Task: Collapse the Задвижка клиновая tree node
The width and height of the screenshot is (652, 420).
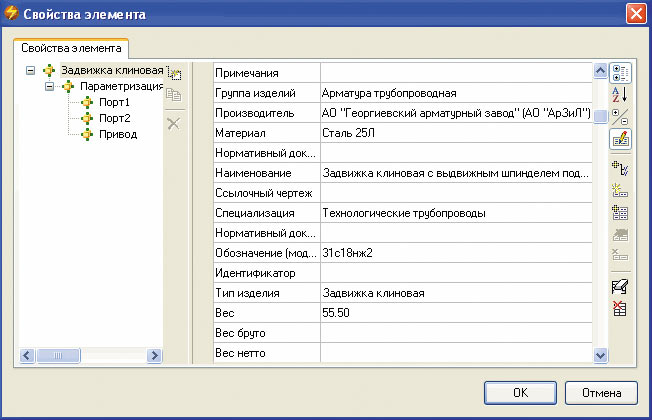Action: pos(30,71)
